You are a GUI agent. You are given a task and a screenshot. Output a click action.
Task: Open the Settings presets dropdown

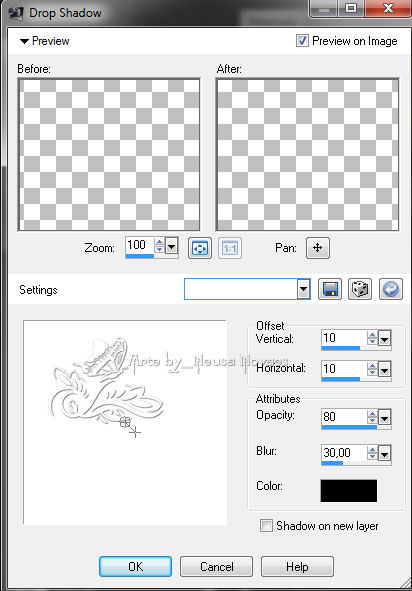point(303,289)
